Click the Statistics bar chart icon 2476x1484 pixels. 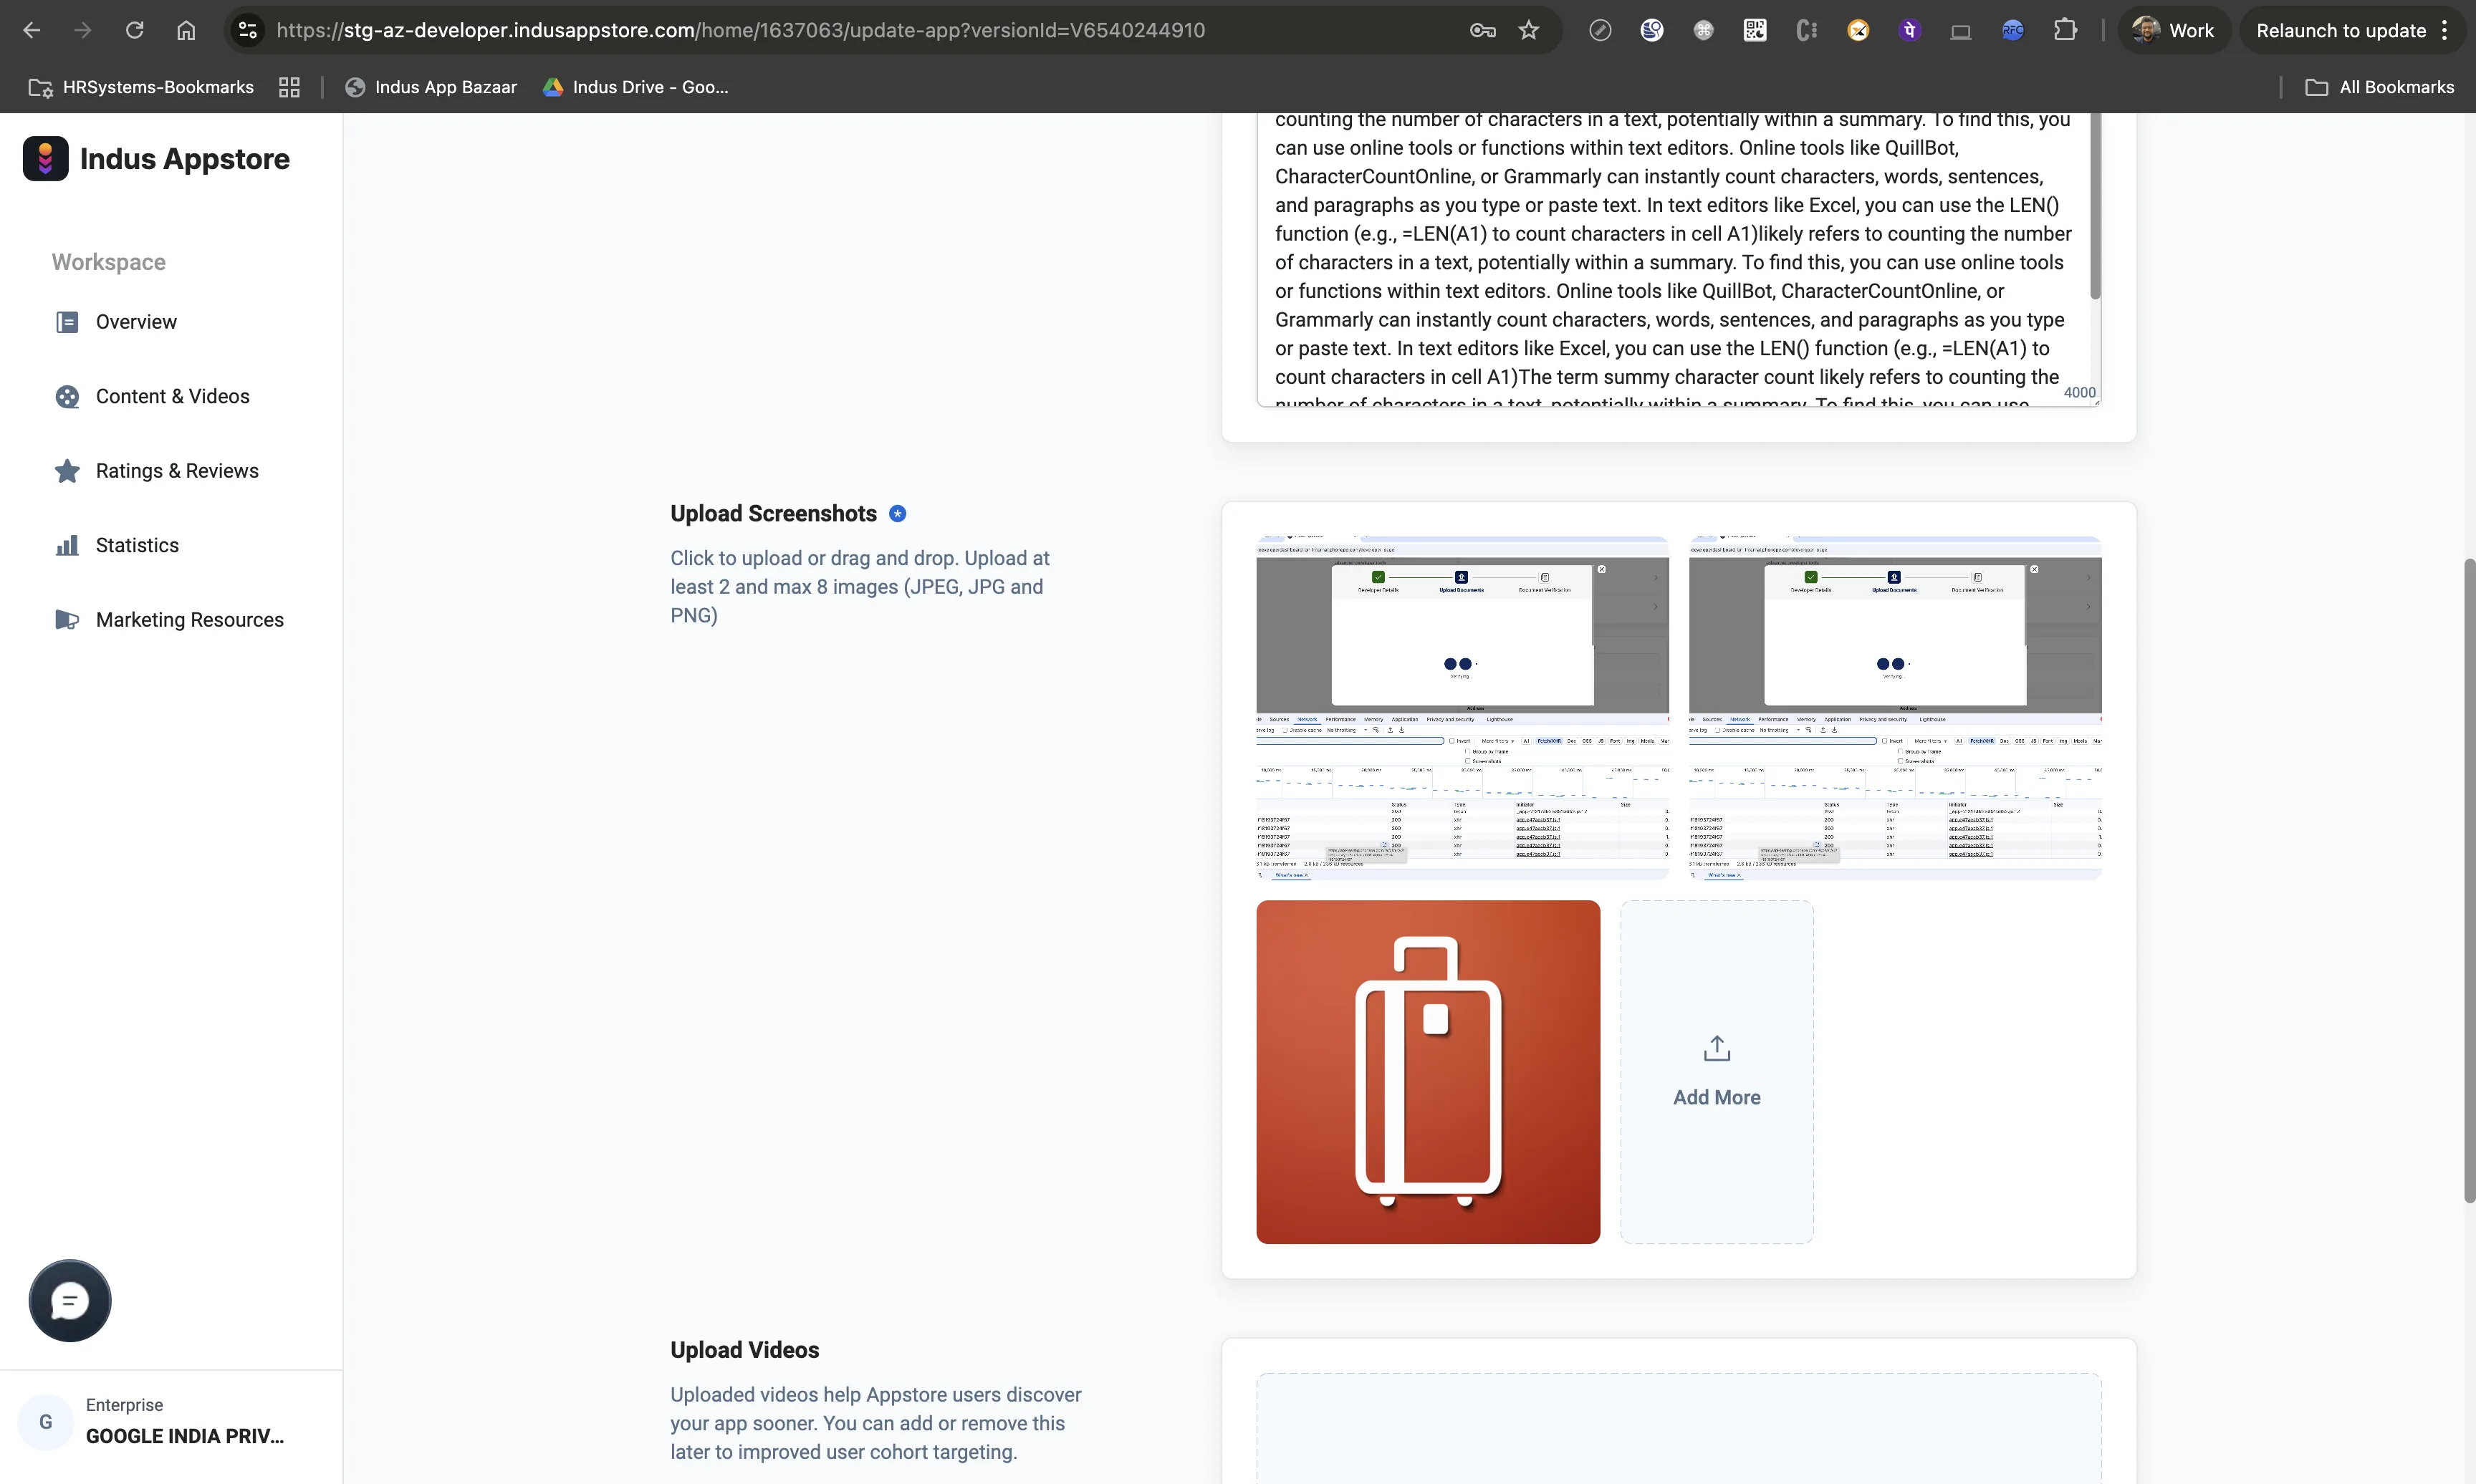pyautogui.click(x=67, y=545)
